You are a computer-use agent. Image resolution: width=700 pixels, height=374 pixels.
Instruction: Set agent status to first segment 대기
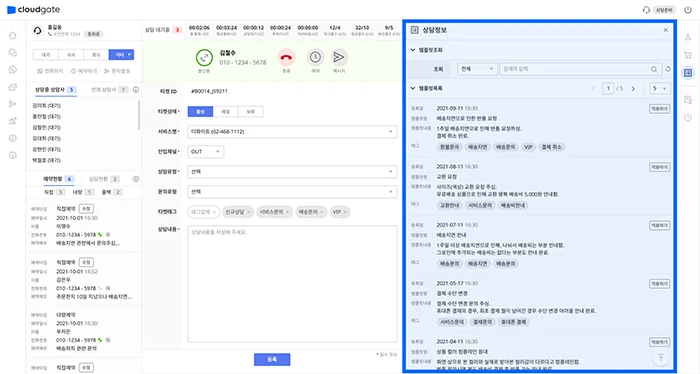pyautogui.click(x=46, y=55)
